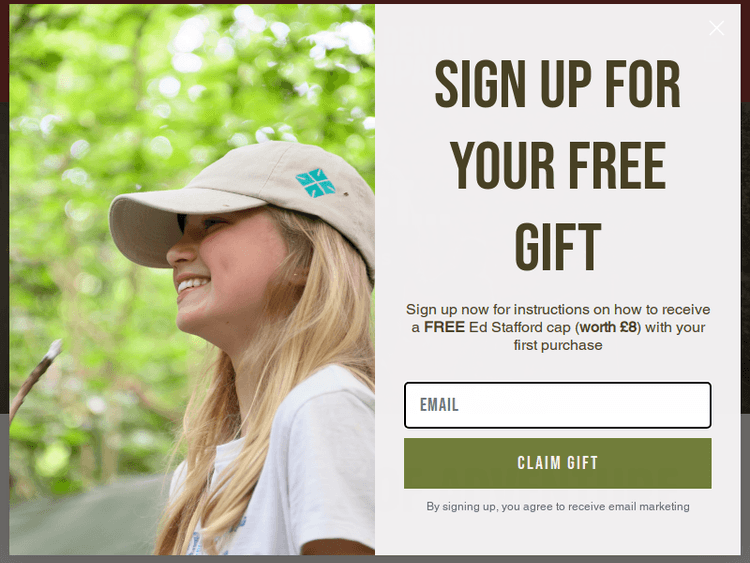750x563 pixels.
Task: Click the bold 'FREE' word in description
Action: coord(444,327)
